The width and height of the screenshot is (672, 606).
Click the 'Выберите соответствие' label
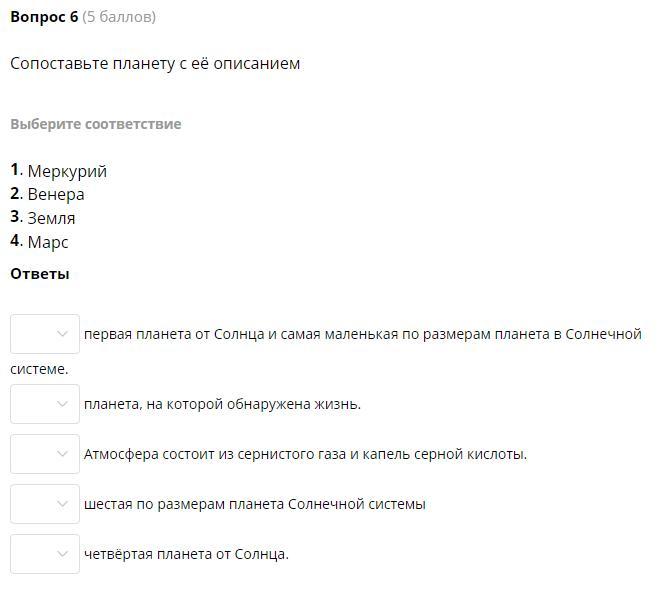96,124
